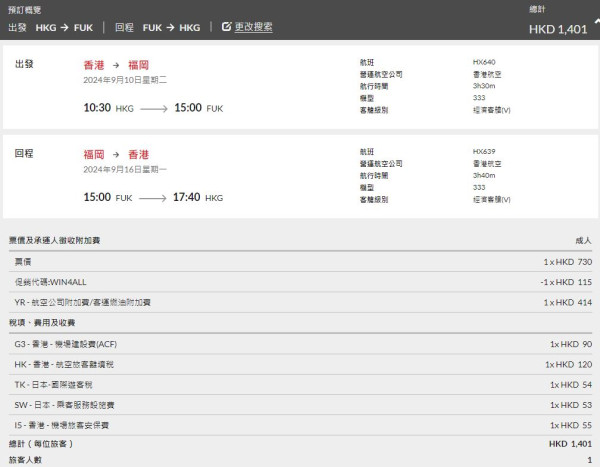Select return route FUK → HKG in header
This screenshot has height=467, width=600.
(x=171, y=28)
